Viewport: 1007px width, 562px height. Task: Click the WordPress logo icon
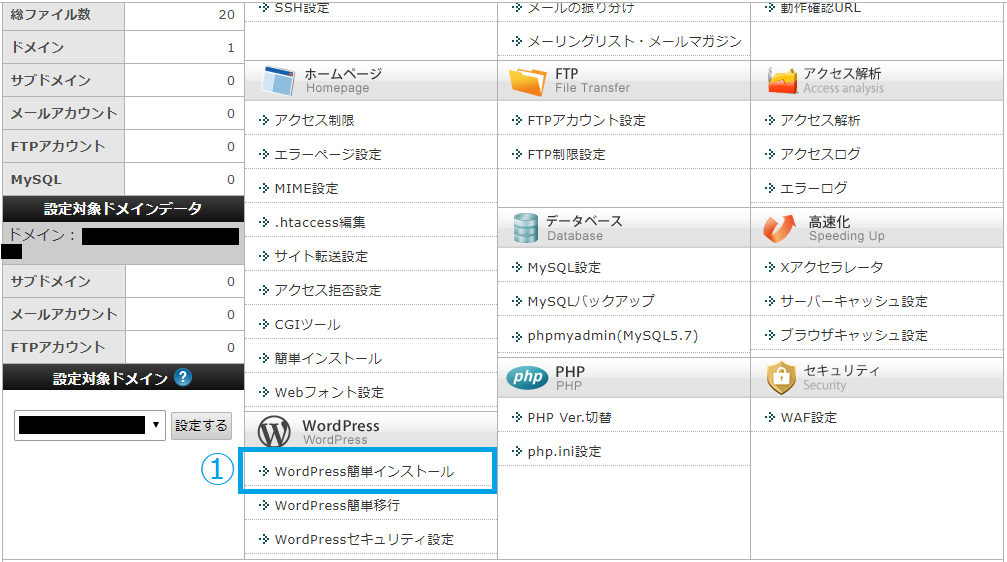274,431
